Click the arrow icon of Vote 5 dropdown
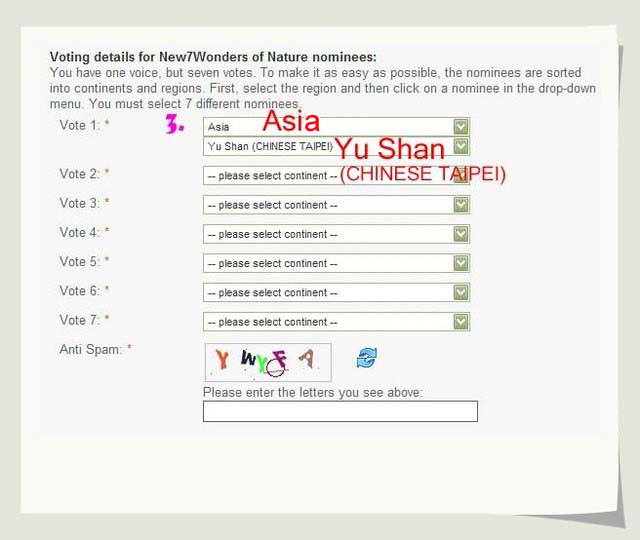The width and height of the screenshot is (640, 540). (461, 263)
